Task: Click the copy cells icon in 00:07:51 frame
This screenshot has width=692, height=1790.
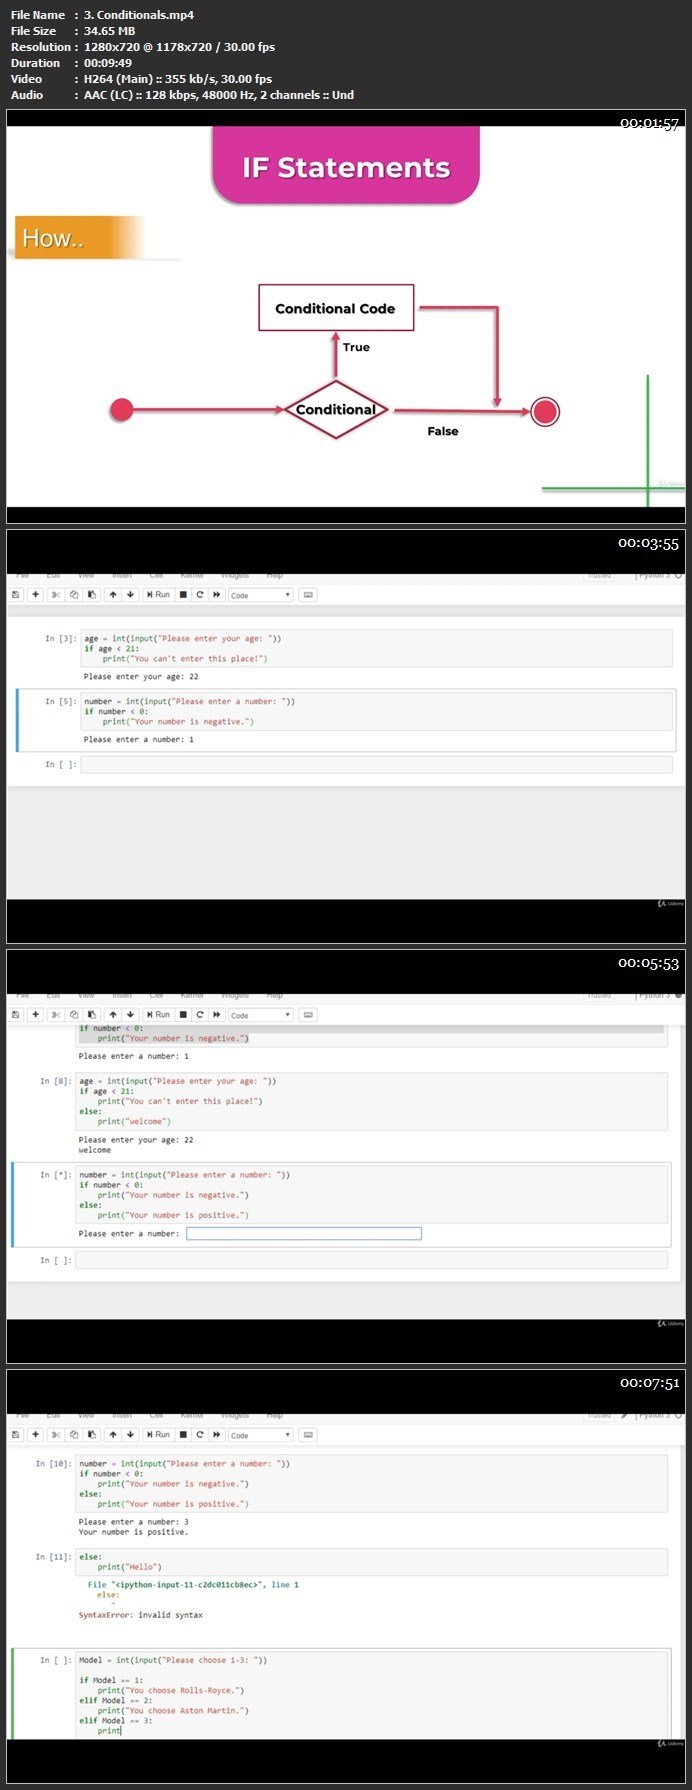Action: (74, 1435)
